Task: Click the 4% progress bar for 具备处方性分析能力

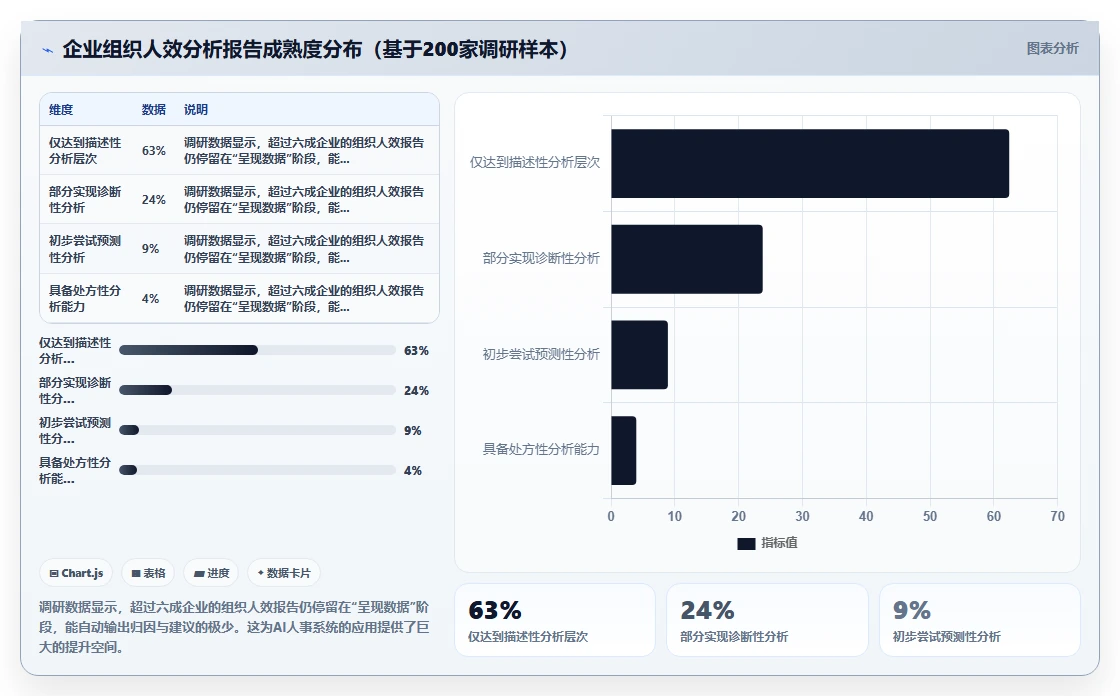Action: pyautogui.click(x=257, y=470)
